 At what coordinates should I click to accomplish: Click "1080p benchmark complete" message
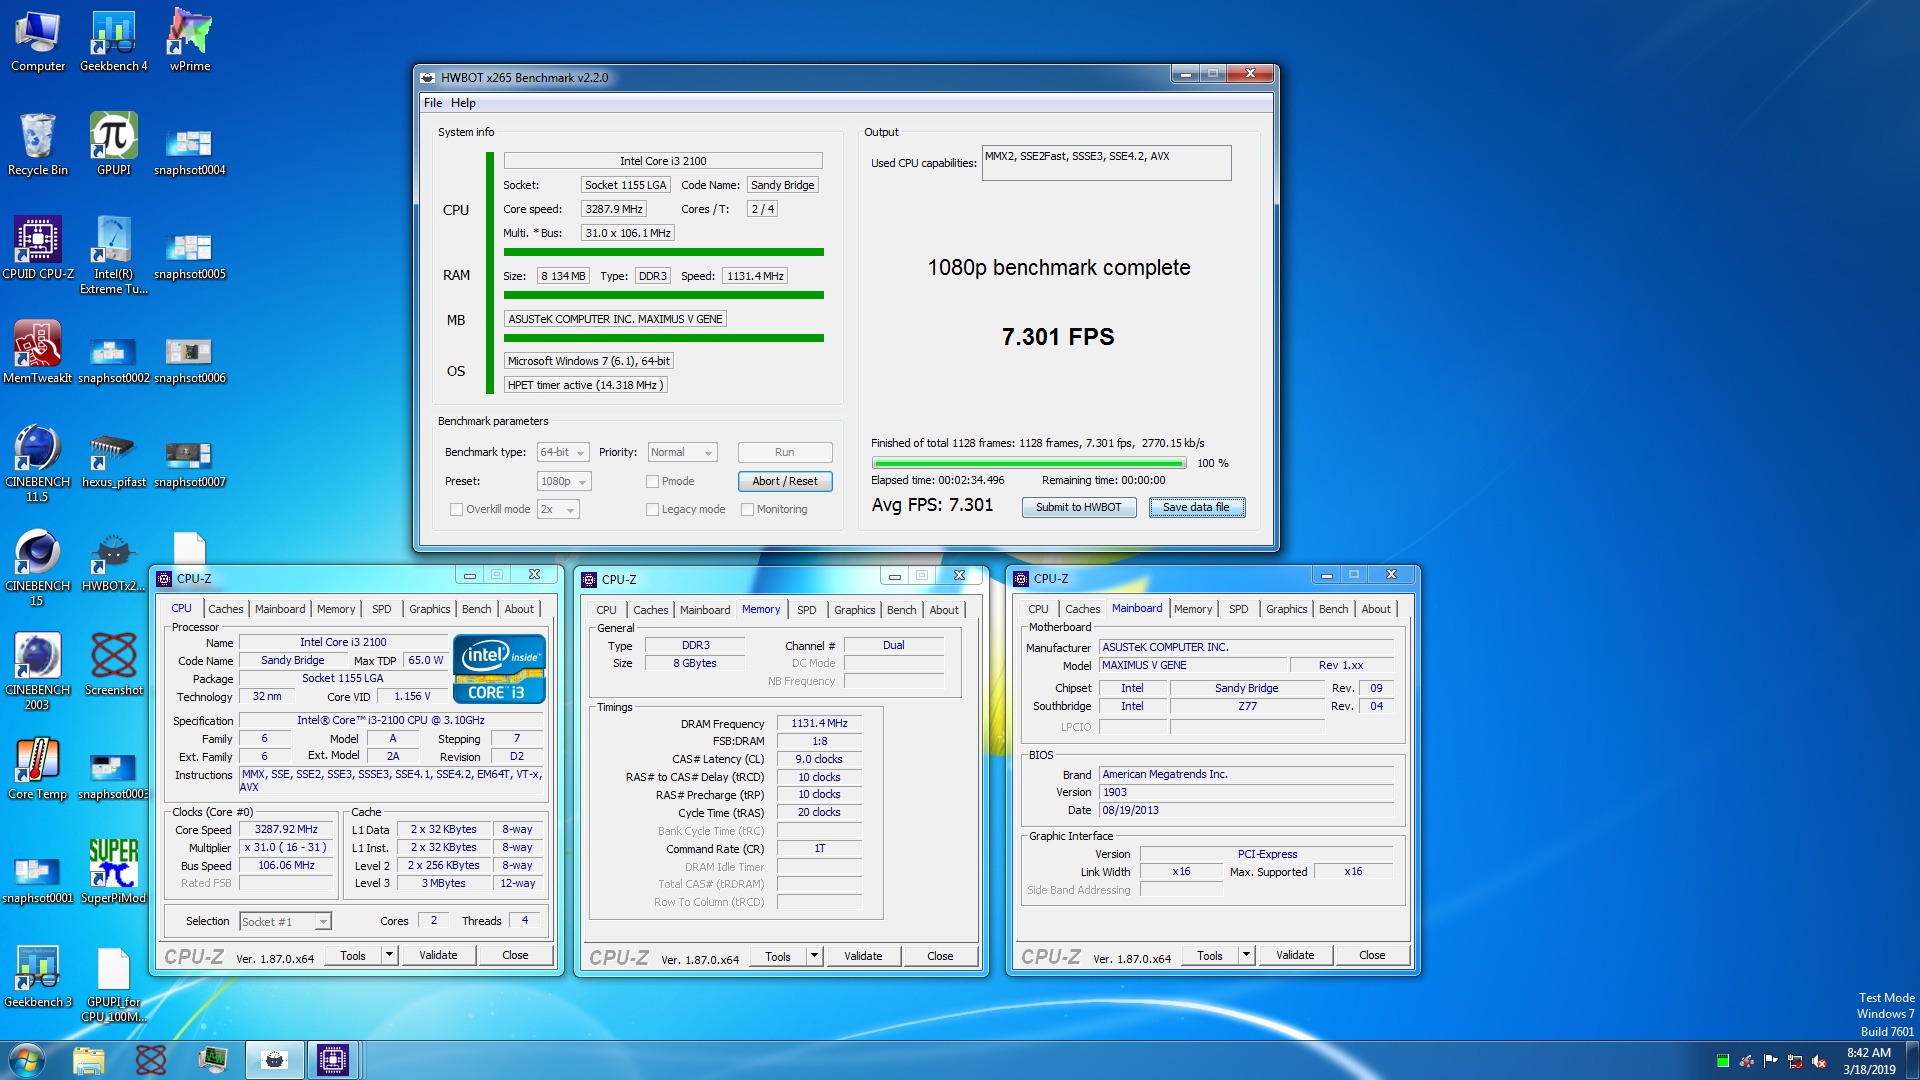(1059, 268)
